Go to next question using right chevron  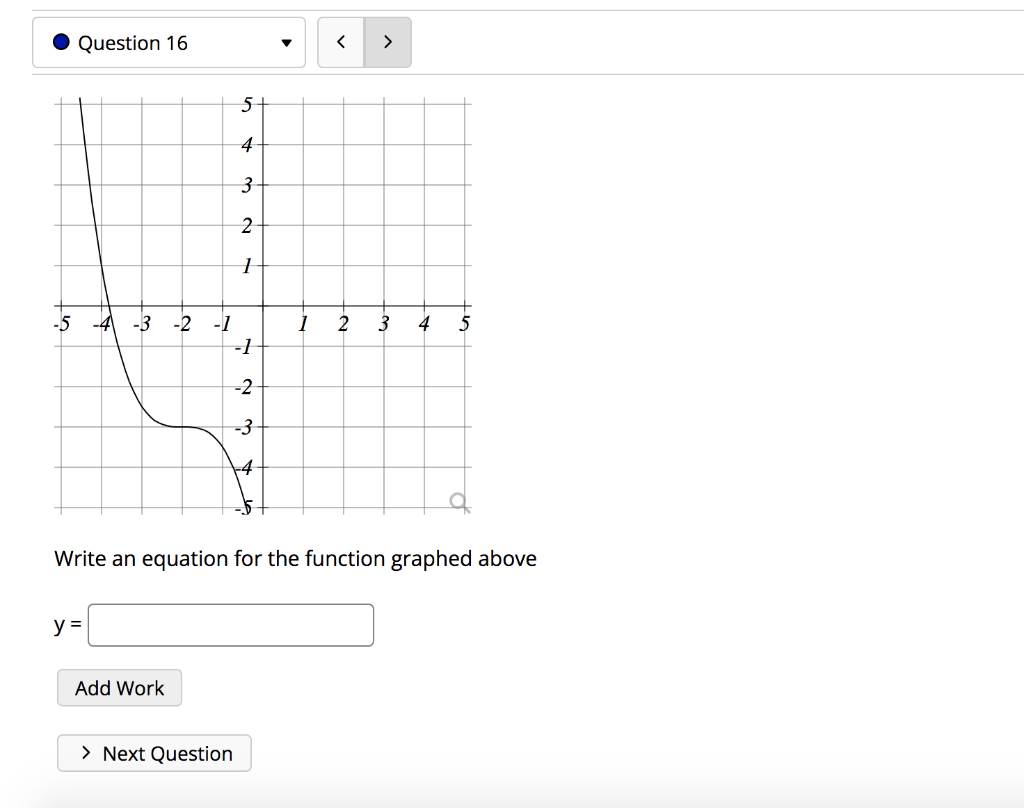[x=387, y=42]
